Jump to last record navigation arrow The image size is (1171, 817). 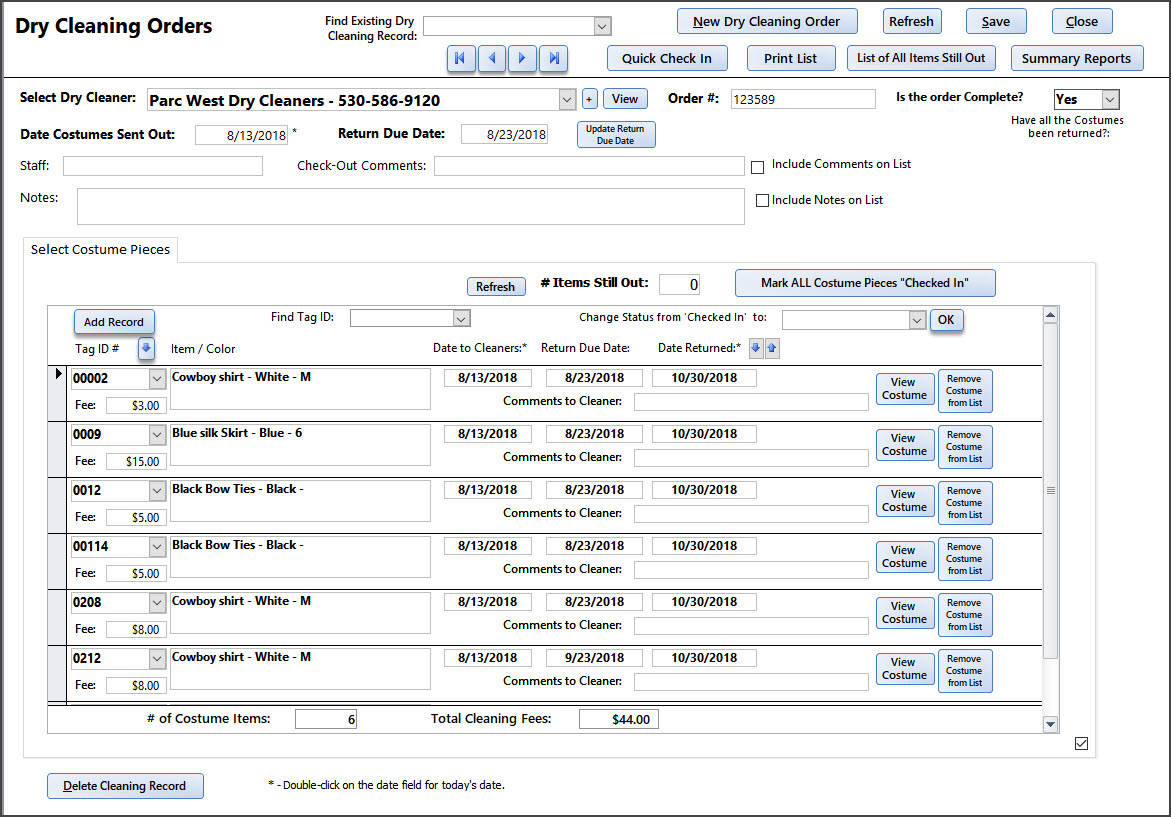coord(554,59)
